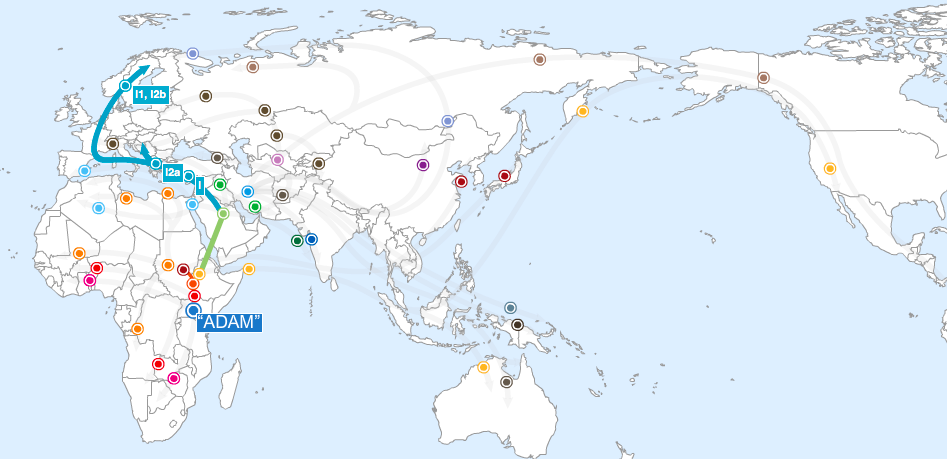Screen dimensions: 947x459
Task: Click the magenta marker in Zimbabwe
Action: click(x=174, y=379)
